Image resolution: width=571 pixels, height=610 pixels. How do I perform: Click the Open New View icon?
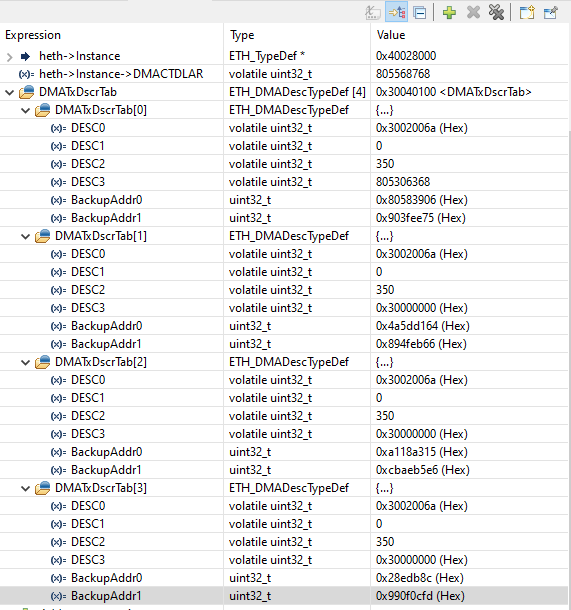pyautogui.click(x=527, y=12)
